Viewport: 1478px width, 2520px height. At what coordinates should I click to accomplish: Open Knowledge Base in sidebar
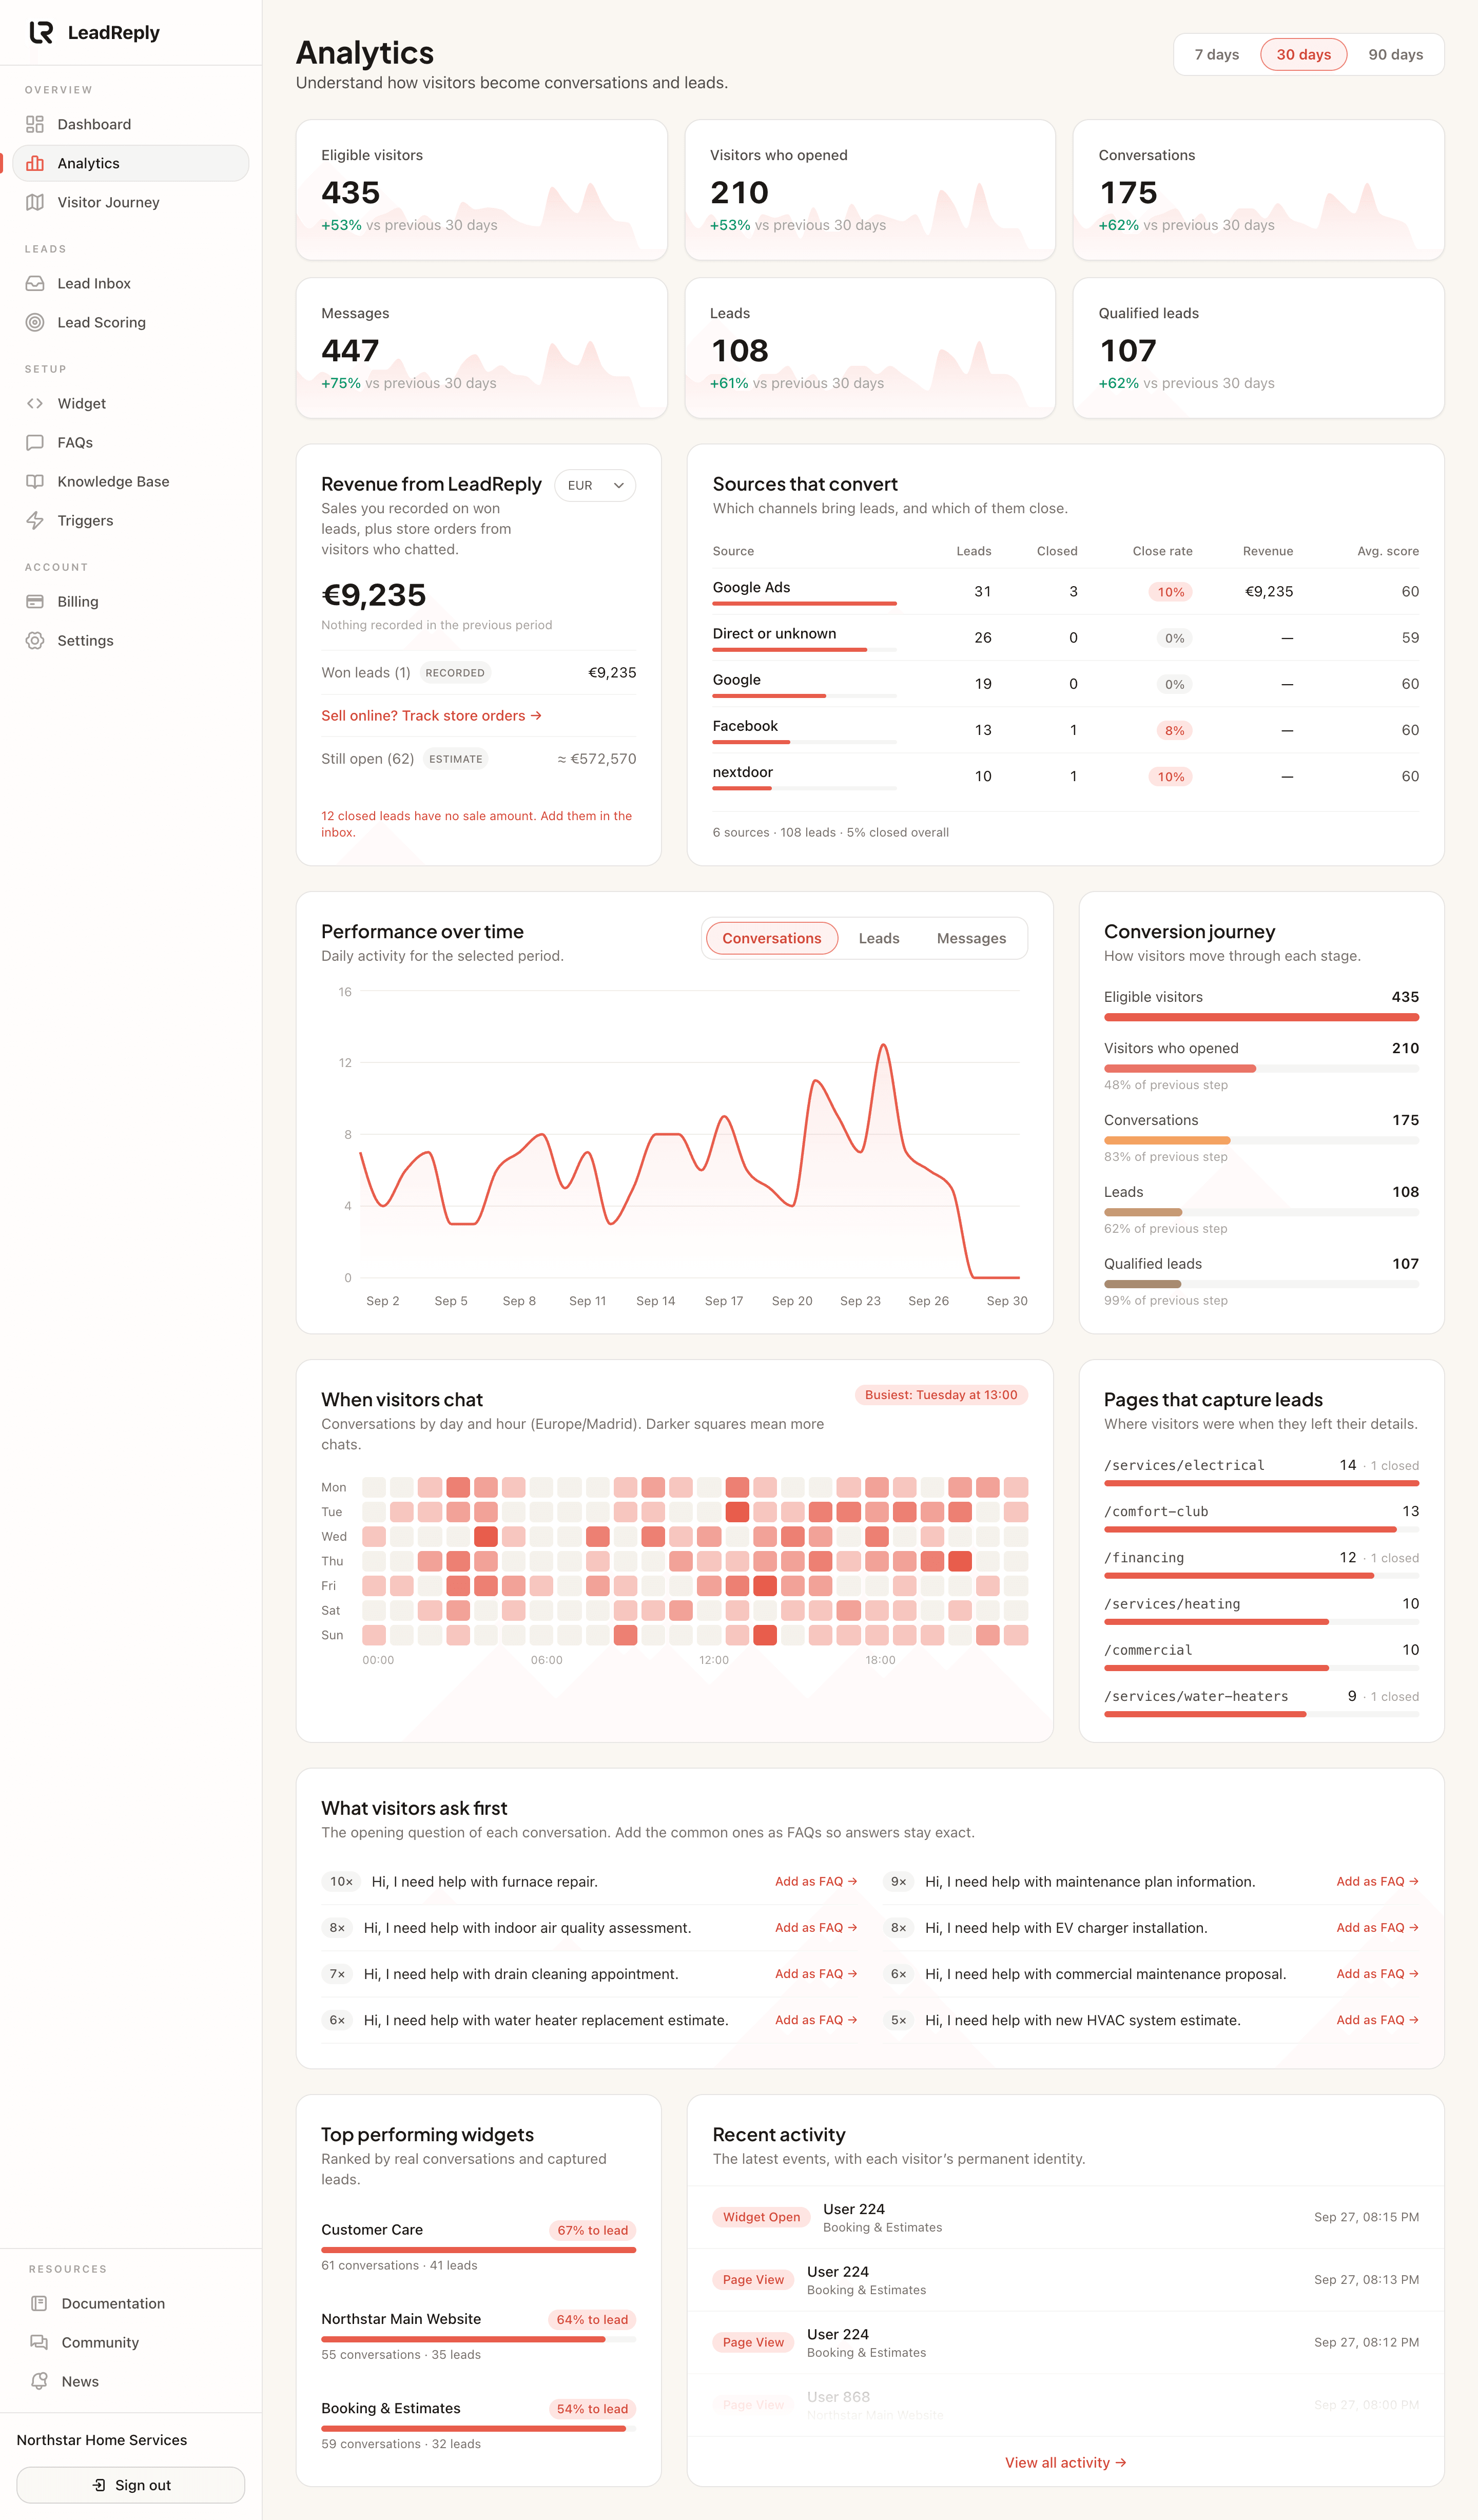131,481
